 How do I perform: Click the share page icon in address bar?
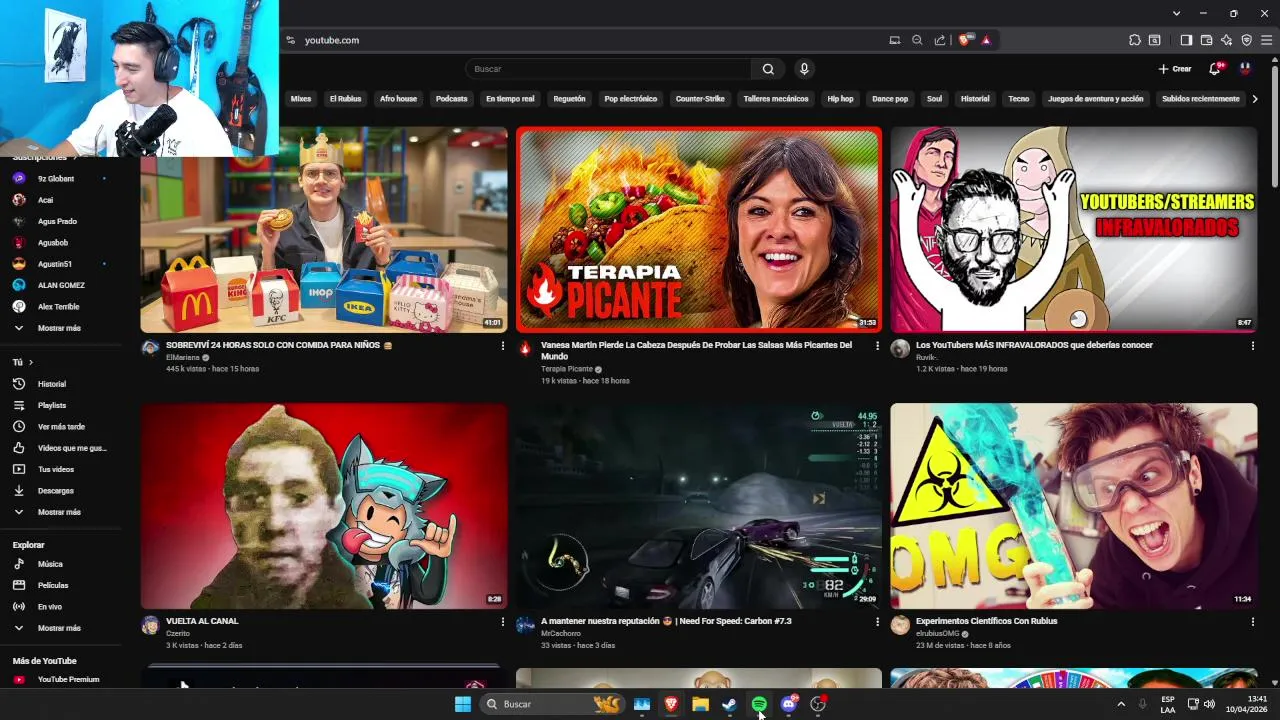point(940,40)
